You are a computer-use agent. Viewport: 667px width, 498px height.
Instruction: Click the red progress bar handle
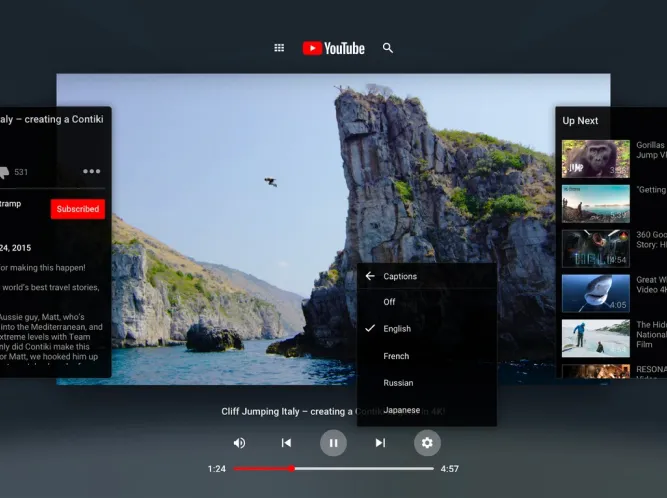[x=291, y=469]
